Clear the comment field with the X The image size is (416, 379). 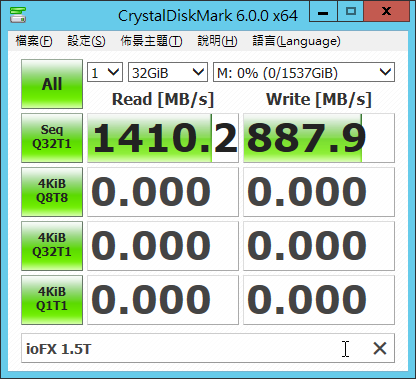point(380,349)
